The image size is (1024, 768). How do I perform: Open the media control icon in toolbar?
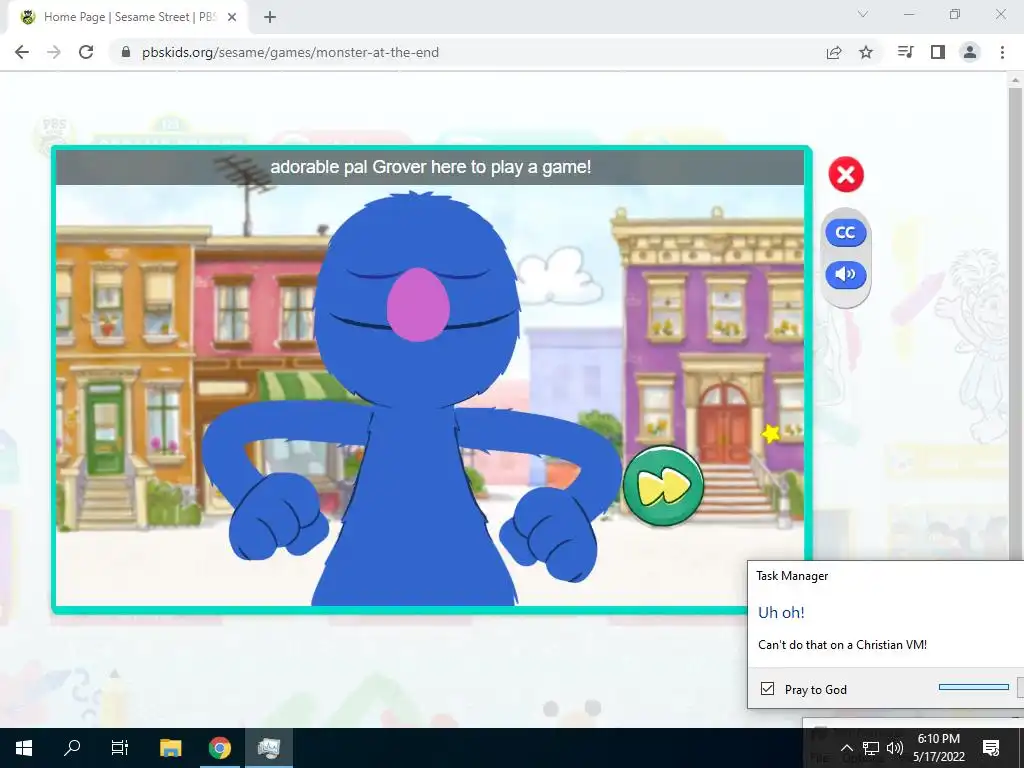point(905,52)
